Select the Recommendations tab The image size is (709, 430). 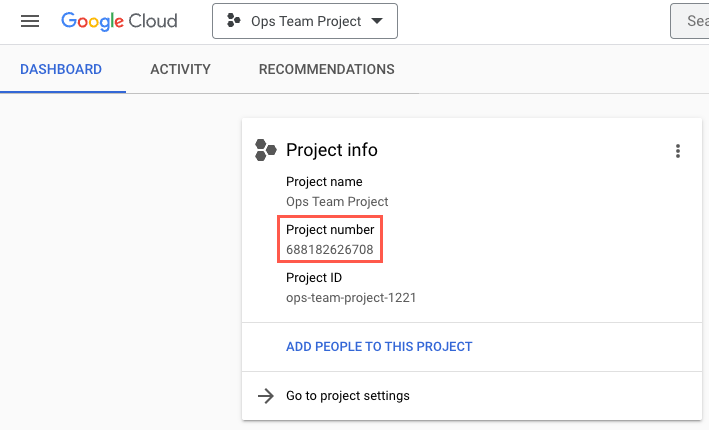pyautogui.click(x=326, y=70)
